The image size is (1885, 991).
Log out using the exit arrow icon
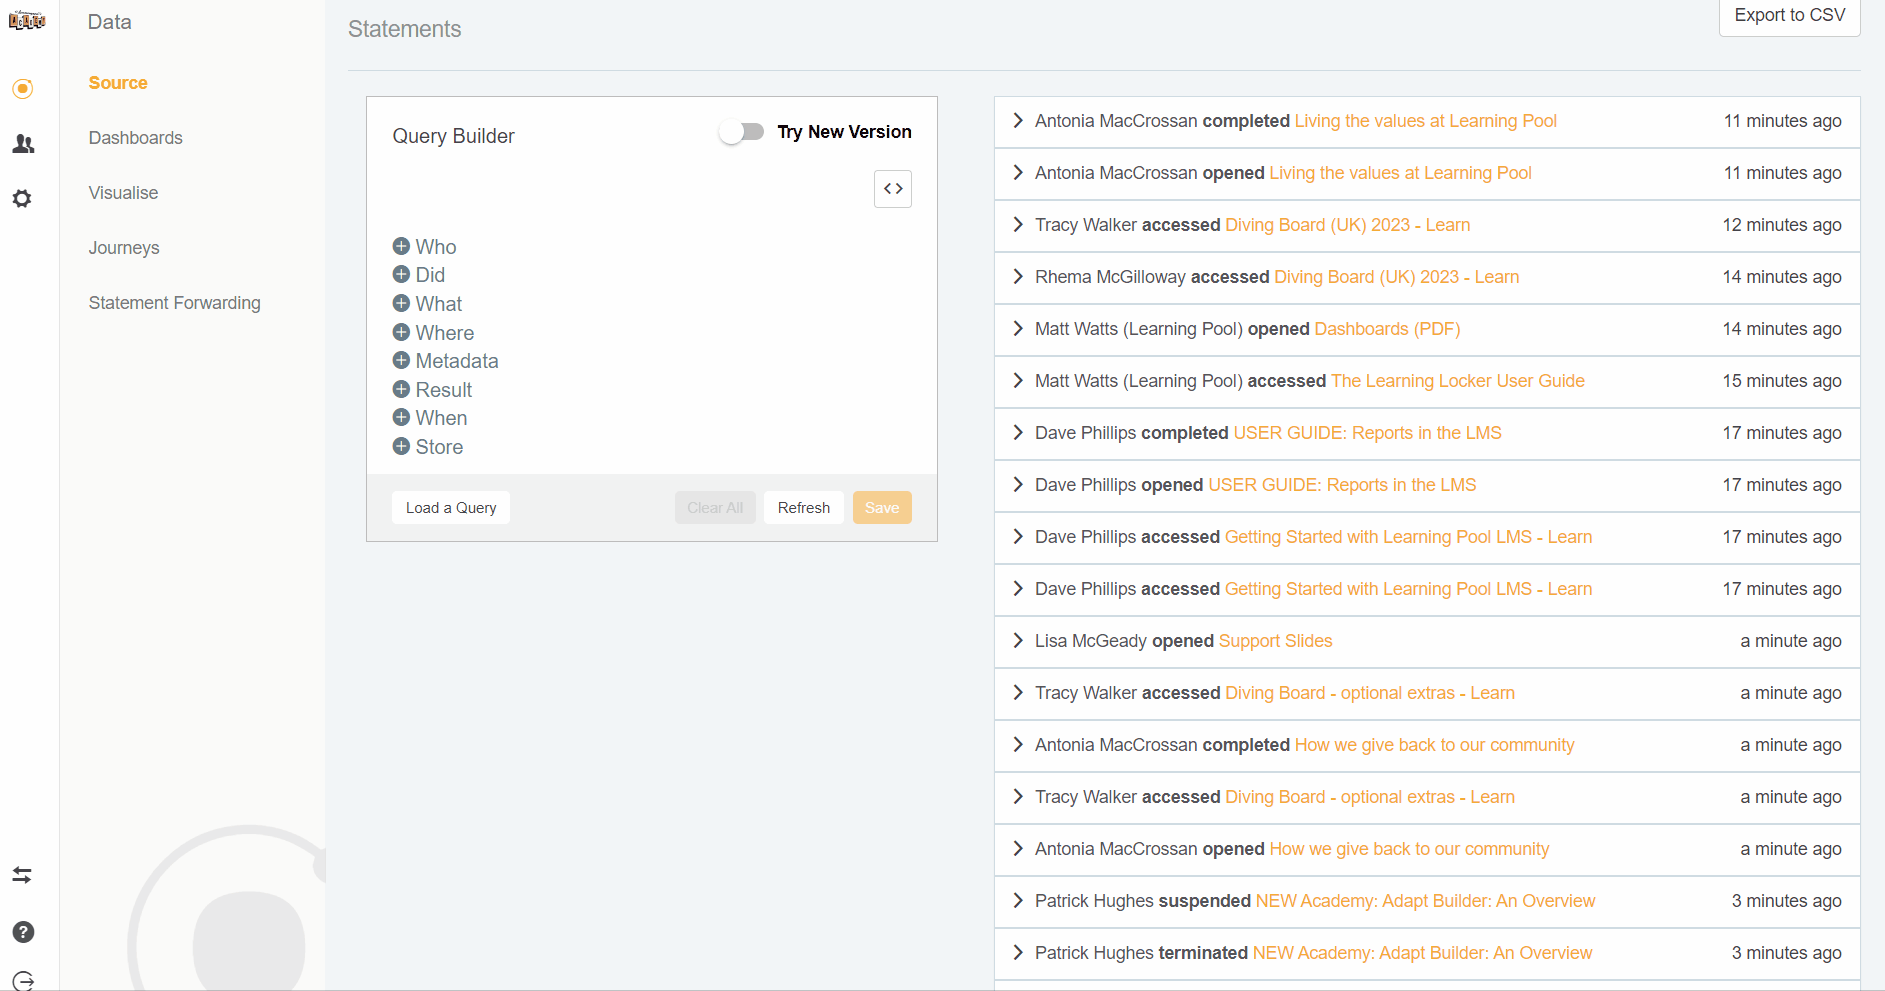(23, 981)
